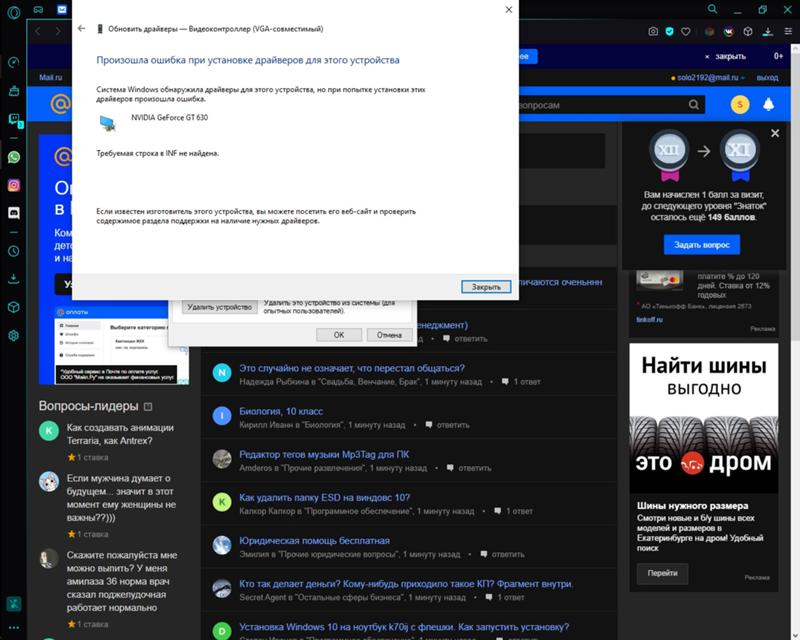Click Удалить устройство button
This screenshot has height=640, width=800.
pos(219,307)
